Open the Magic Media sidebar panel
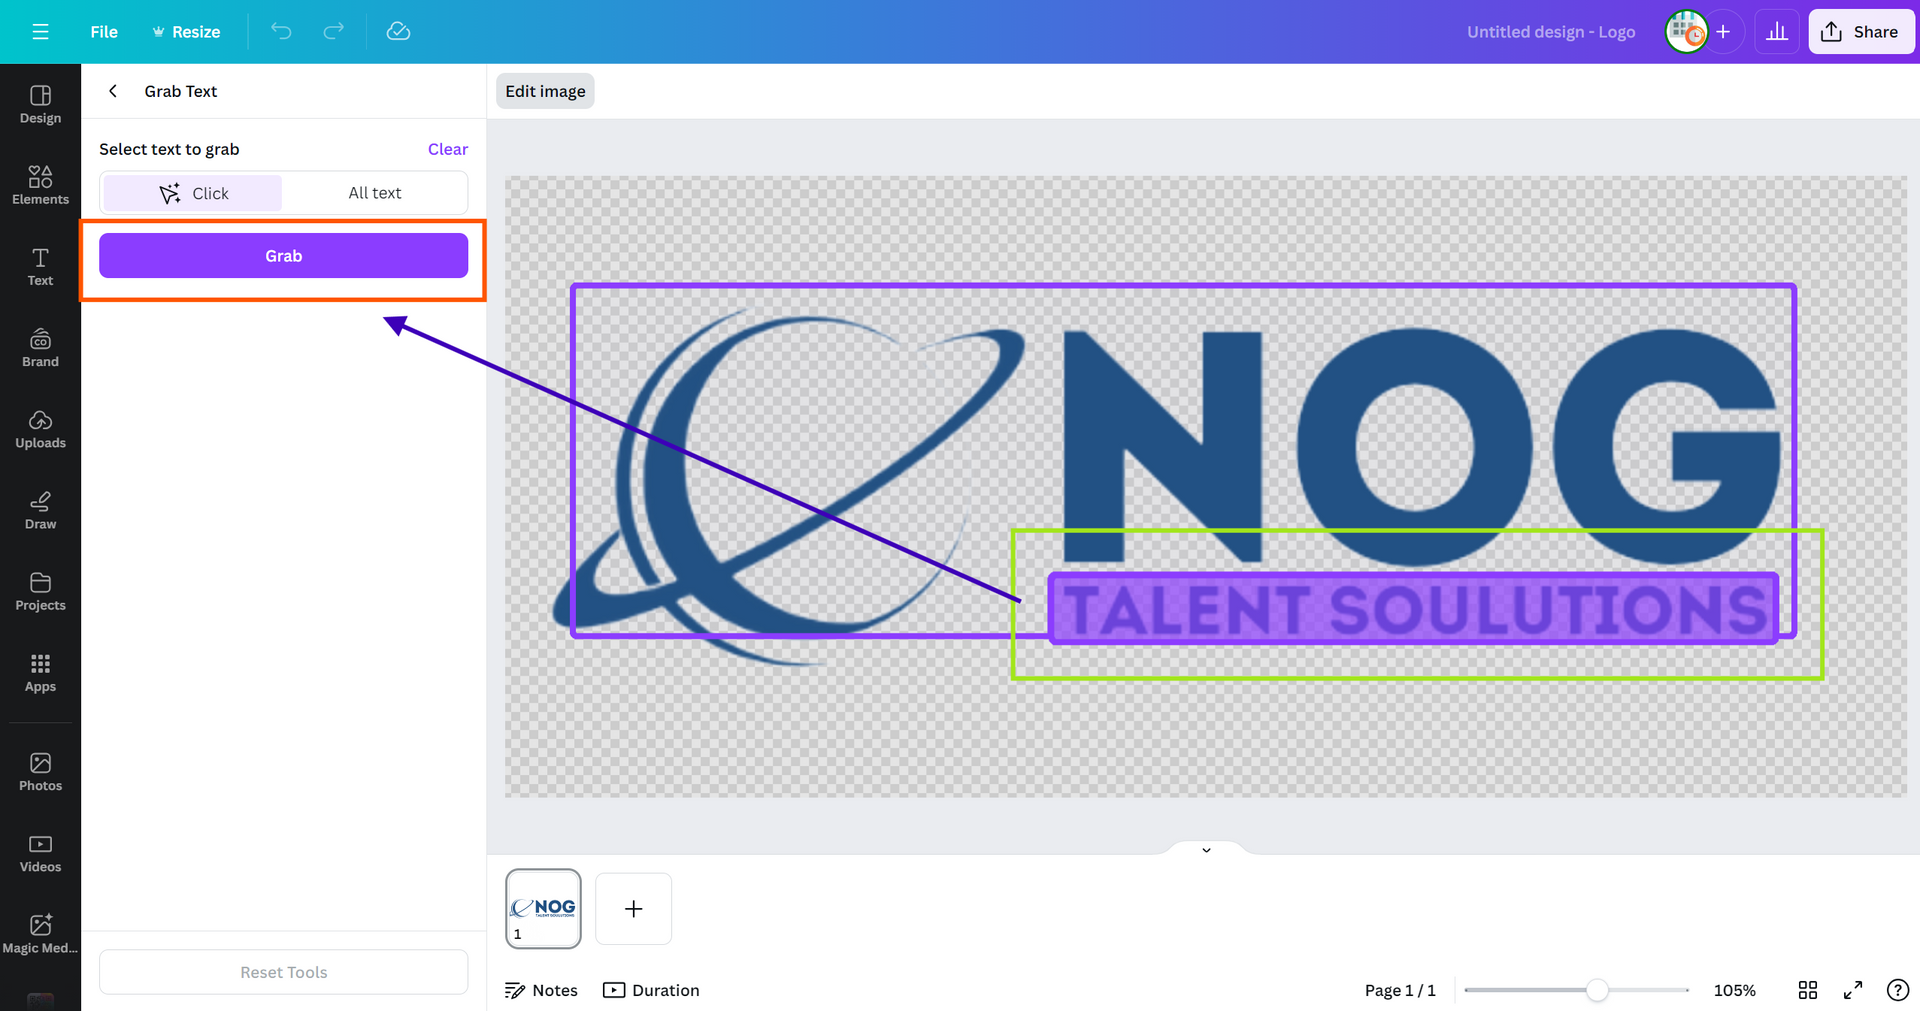The image size is (1920, 1011). pos(40,933)
